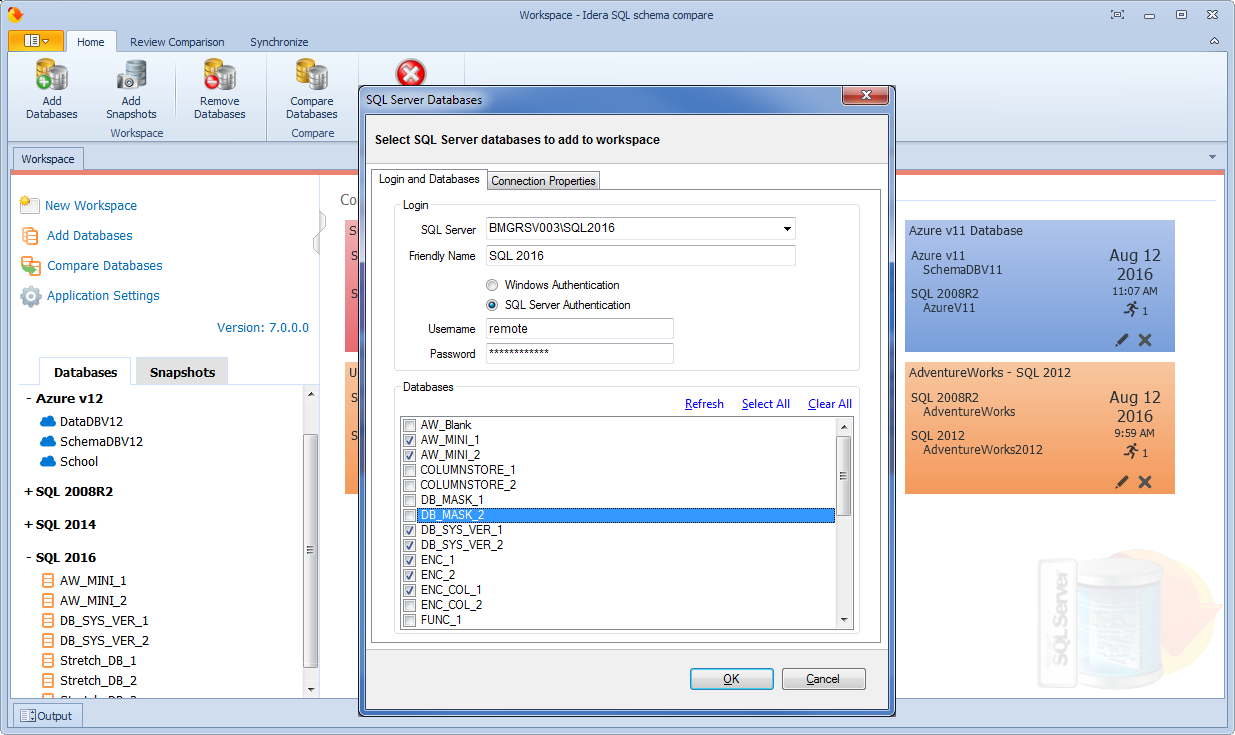Check the DB_MASK_2 database checkbox
This screenshot has width=1235, height=735.
pos(409,515)
